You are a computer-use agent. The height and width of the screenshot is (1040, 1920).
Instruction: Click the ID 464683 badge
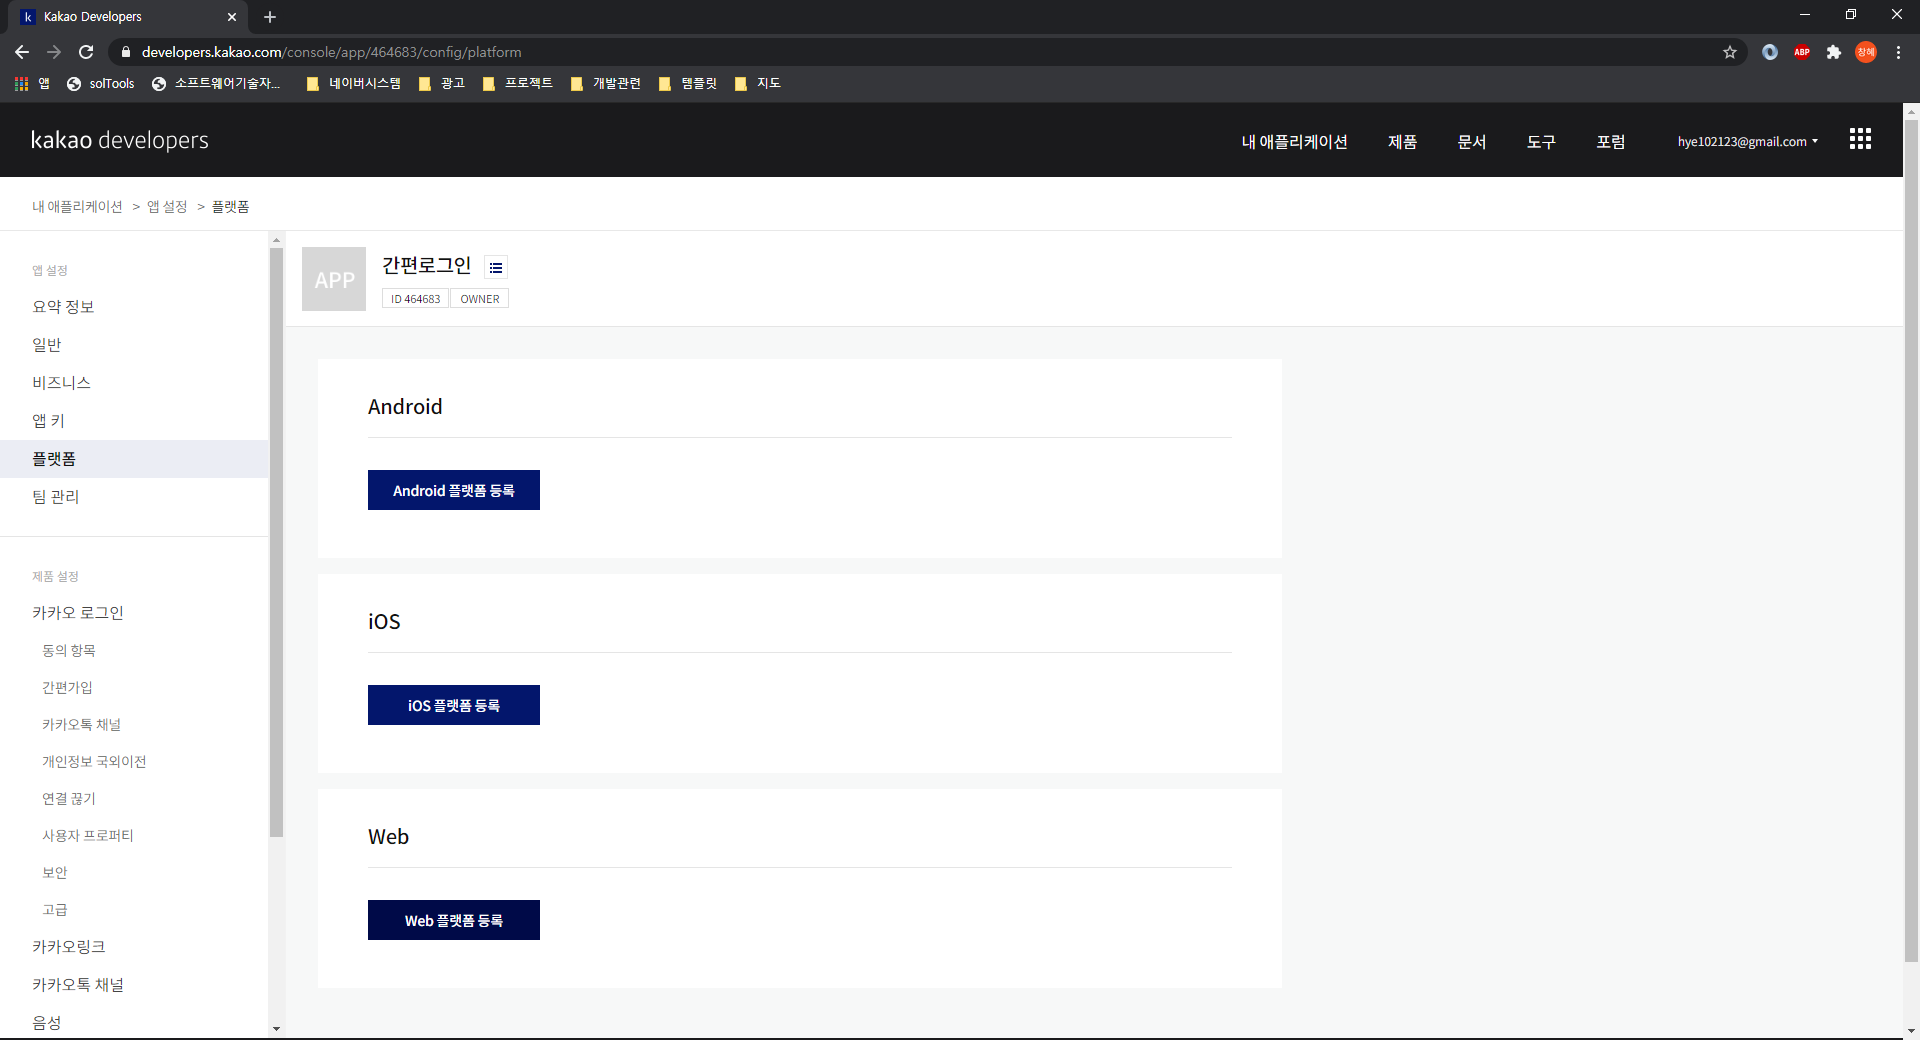coord(415,299)
